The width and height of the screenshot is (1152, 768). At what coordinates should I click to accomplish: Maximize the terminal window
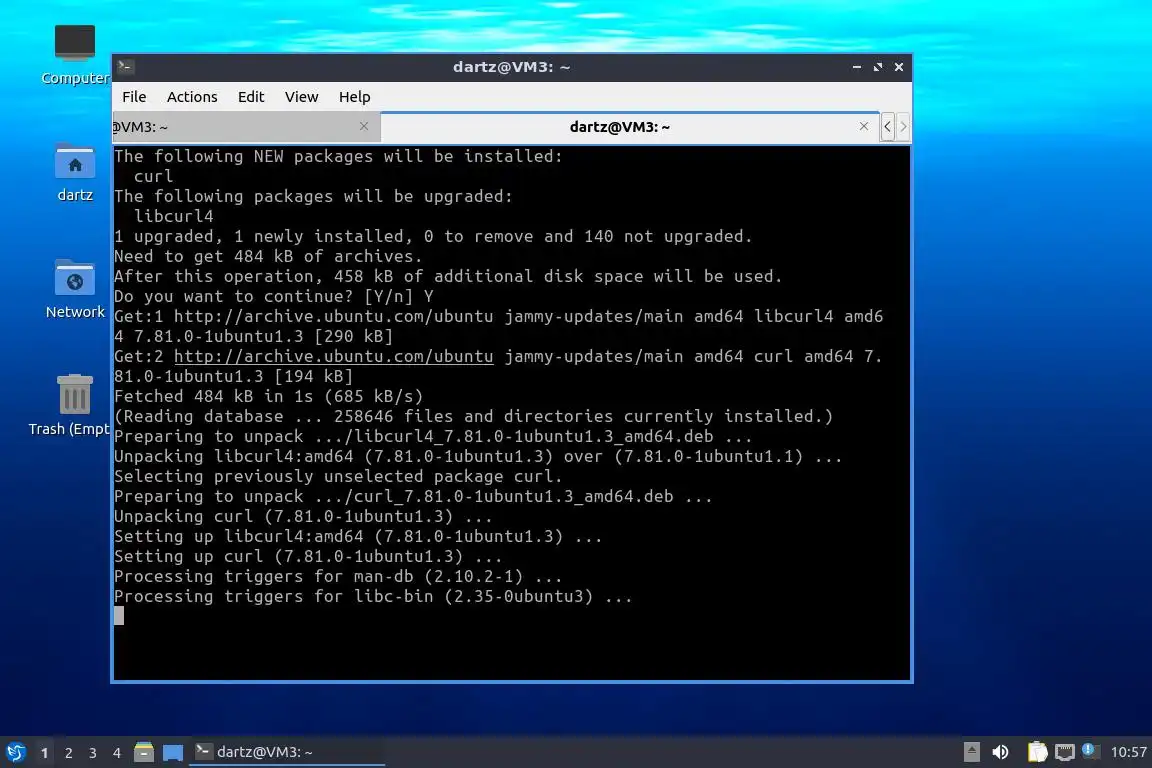(878, 67)
